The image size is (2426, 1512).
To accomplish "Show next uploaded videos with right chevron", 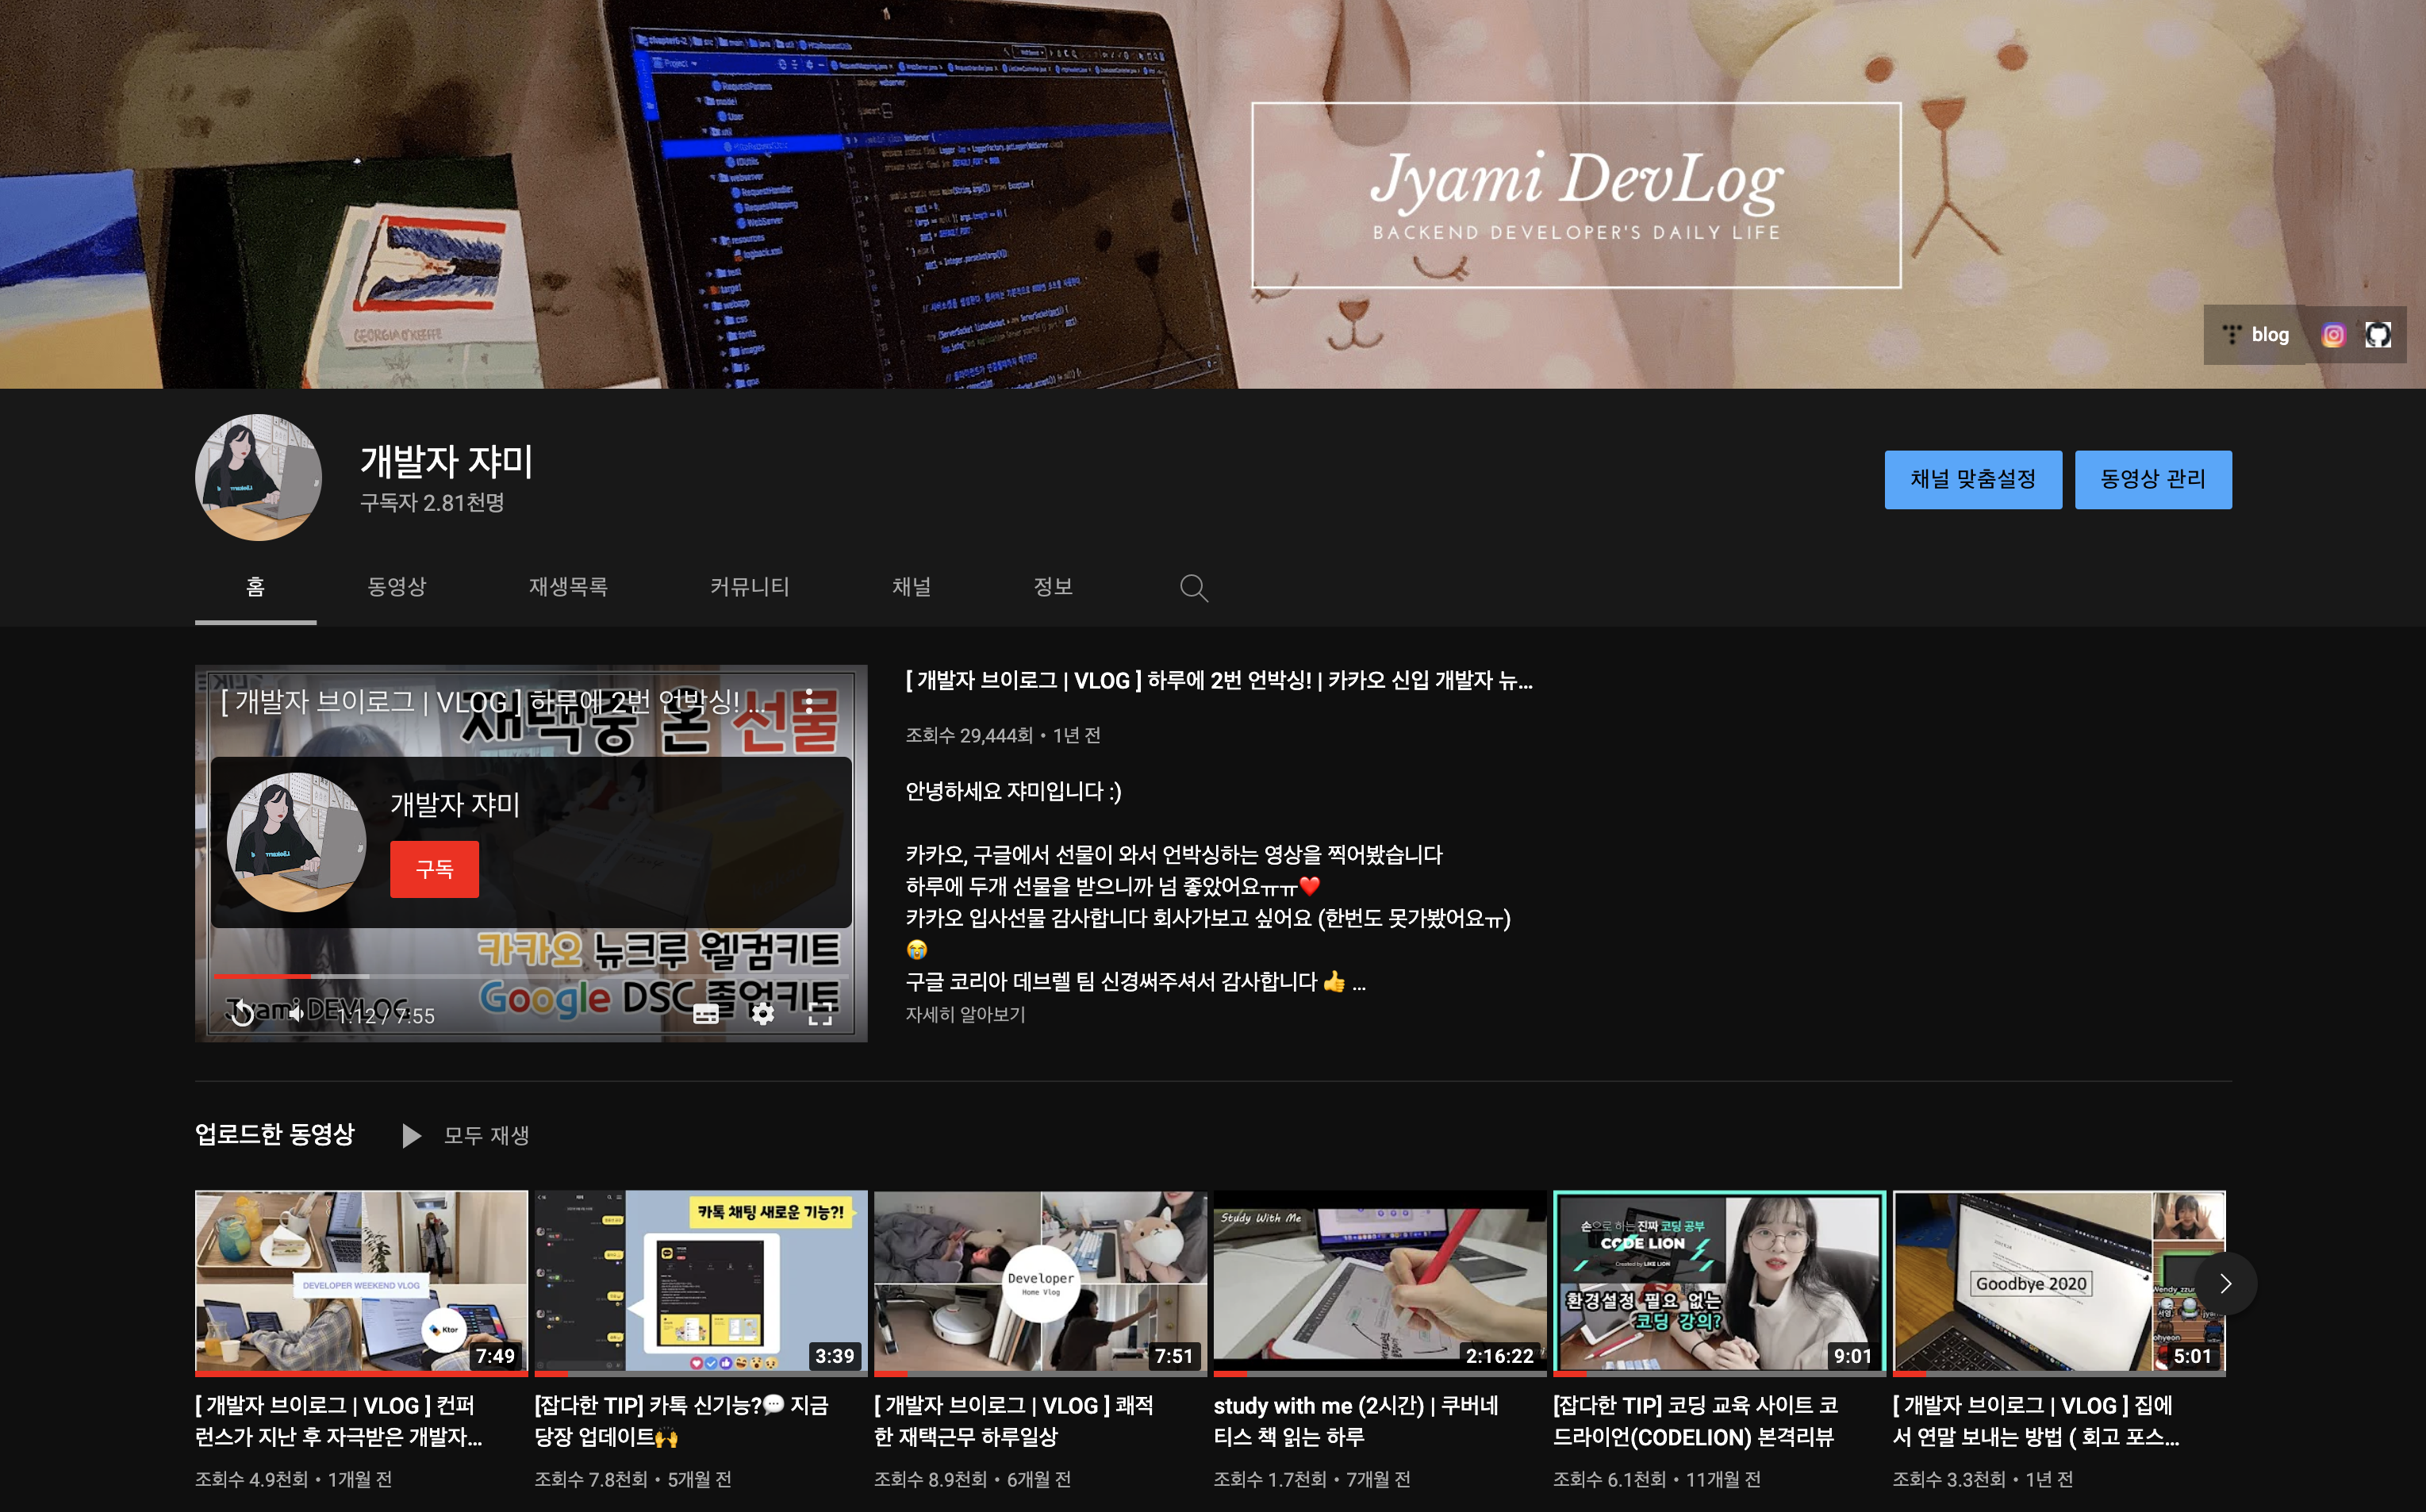I will coord(2225,1284).
